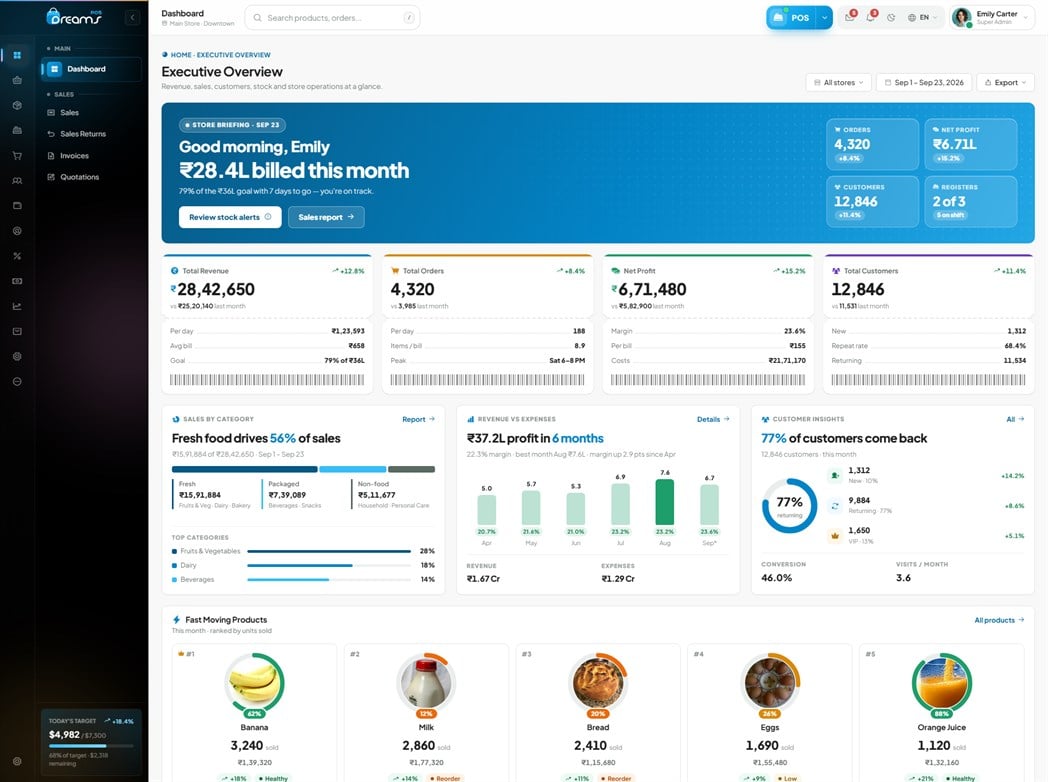Click the Aug bar in revenue chart
The width and height of the screenshot is (1048, 782).
click(x=664, y=502)
